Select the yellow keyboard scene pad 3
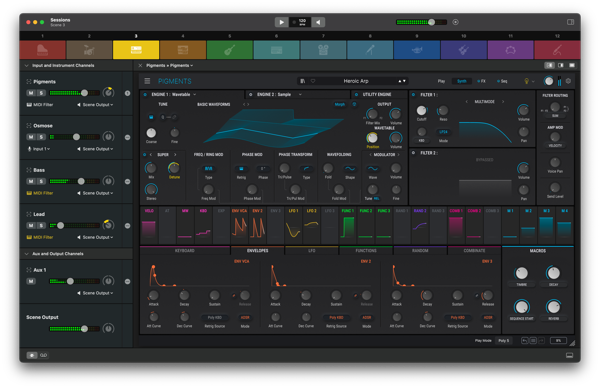Image resolution: width=600 pixels, height=388 pixels. (136, 50)
